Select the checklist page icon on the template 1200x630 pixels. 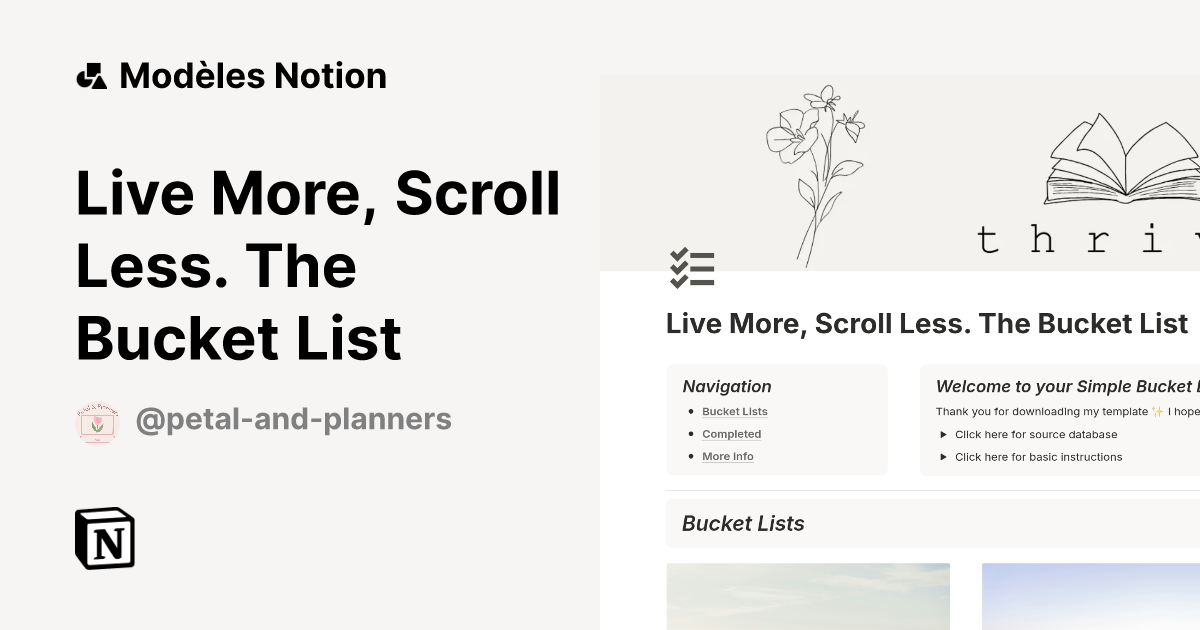(x=692, y=268)
